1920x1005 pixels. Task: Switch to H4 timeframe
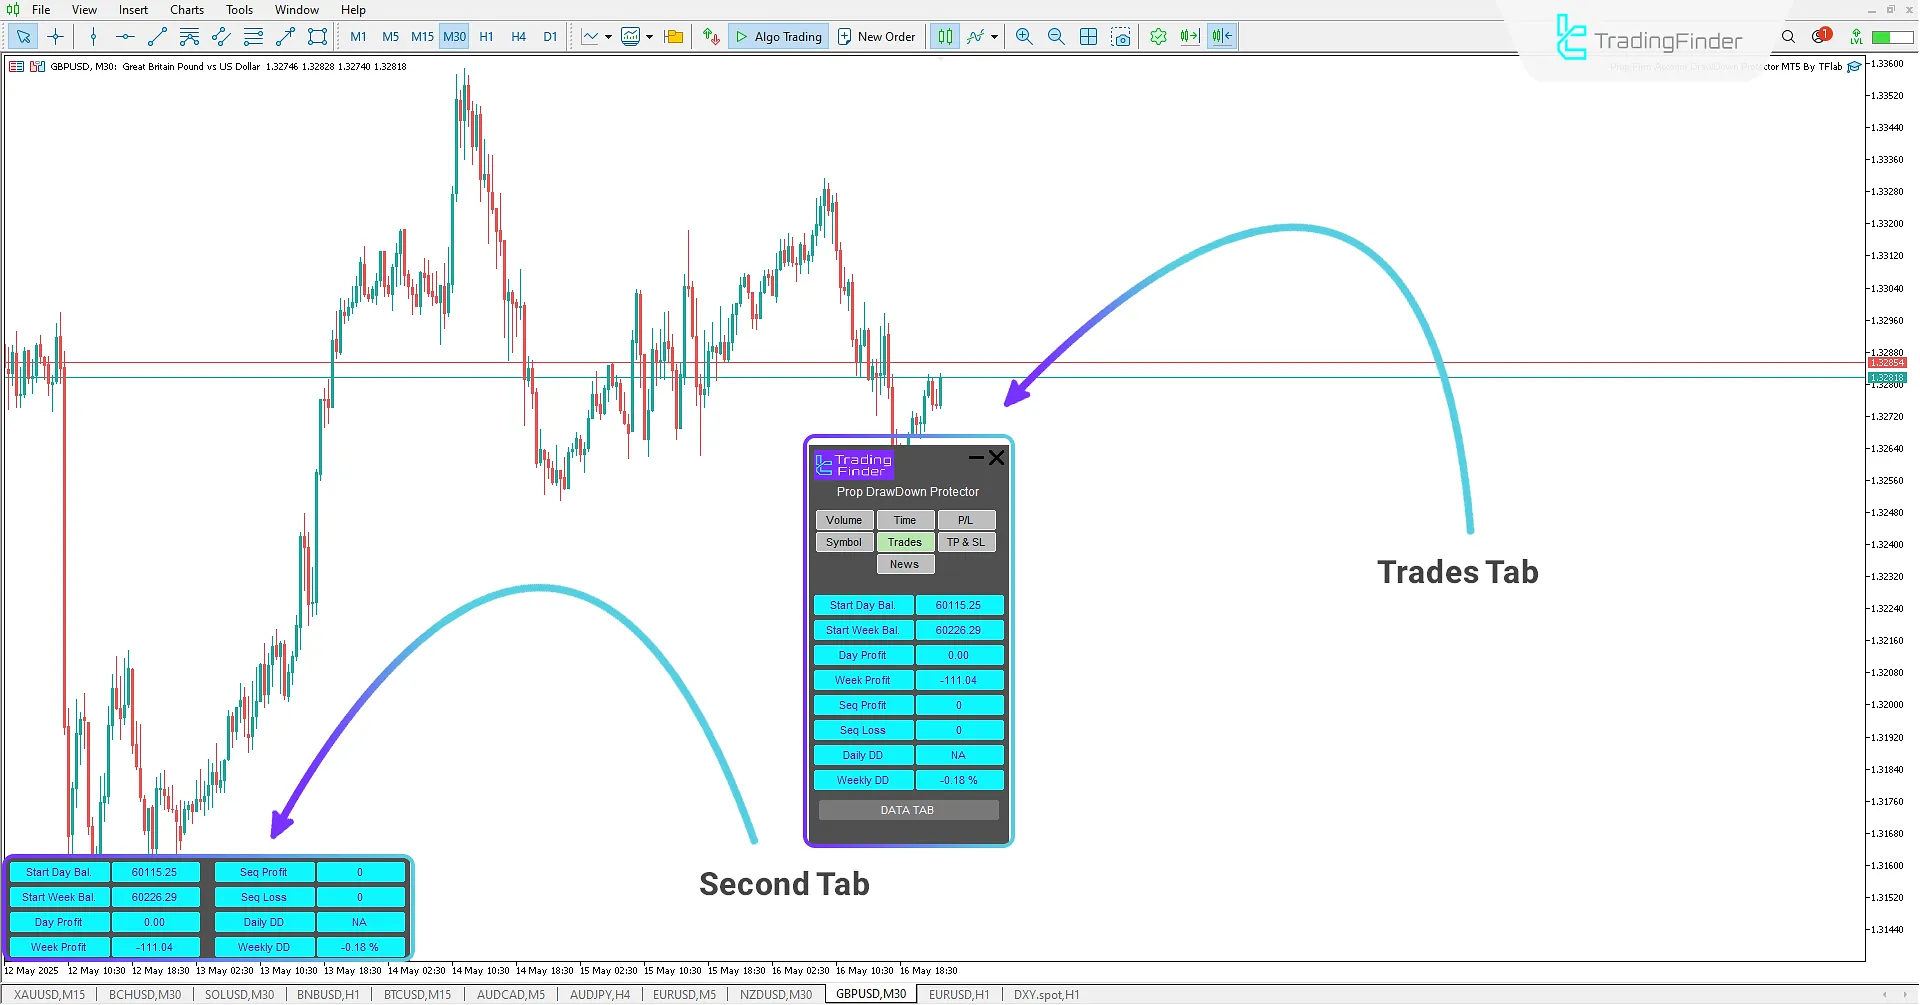[518, 37]
